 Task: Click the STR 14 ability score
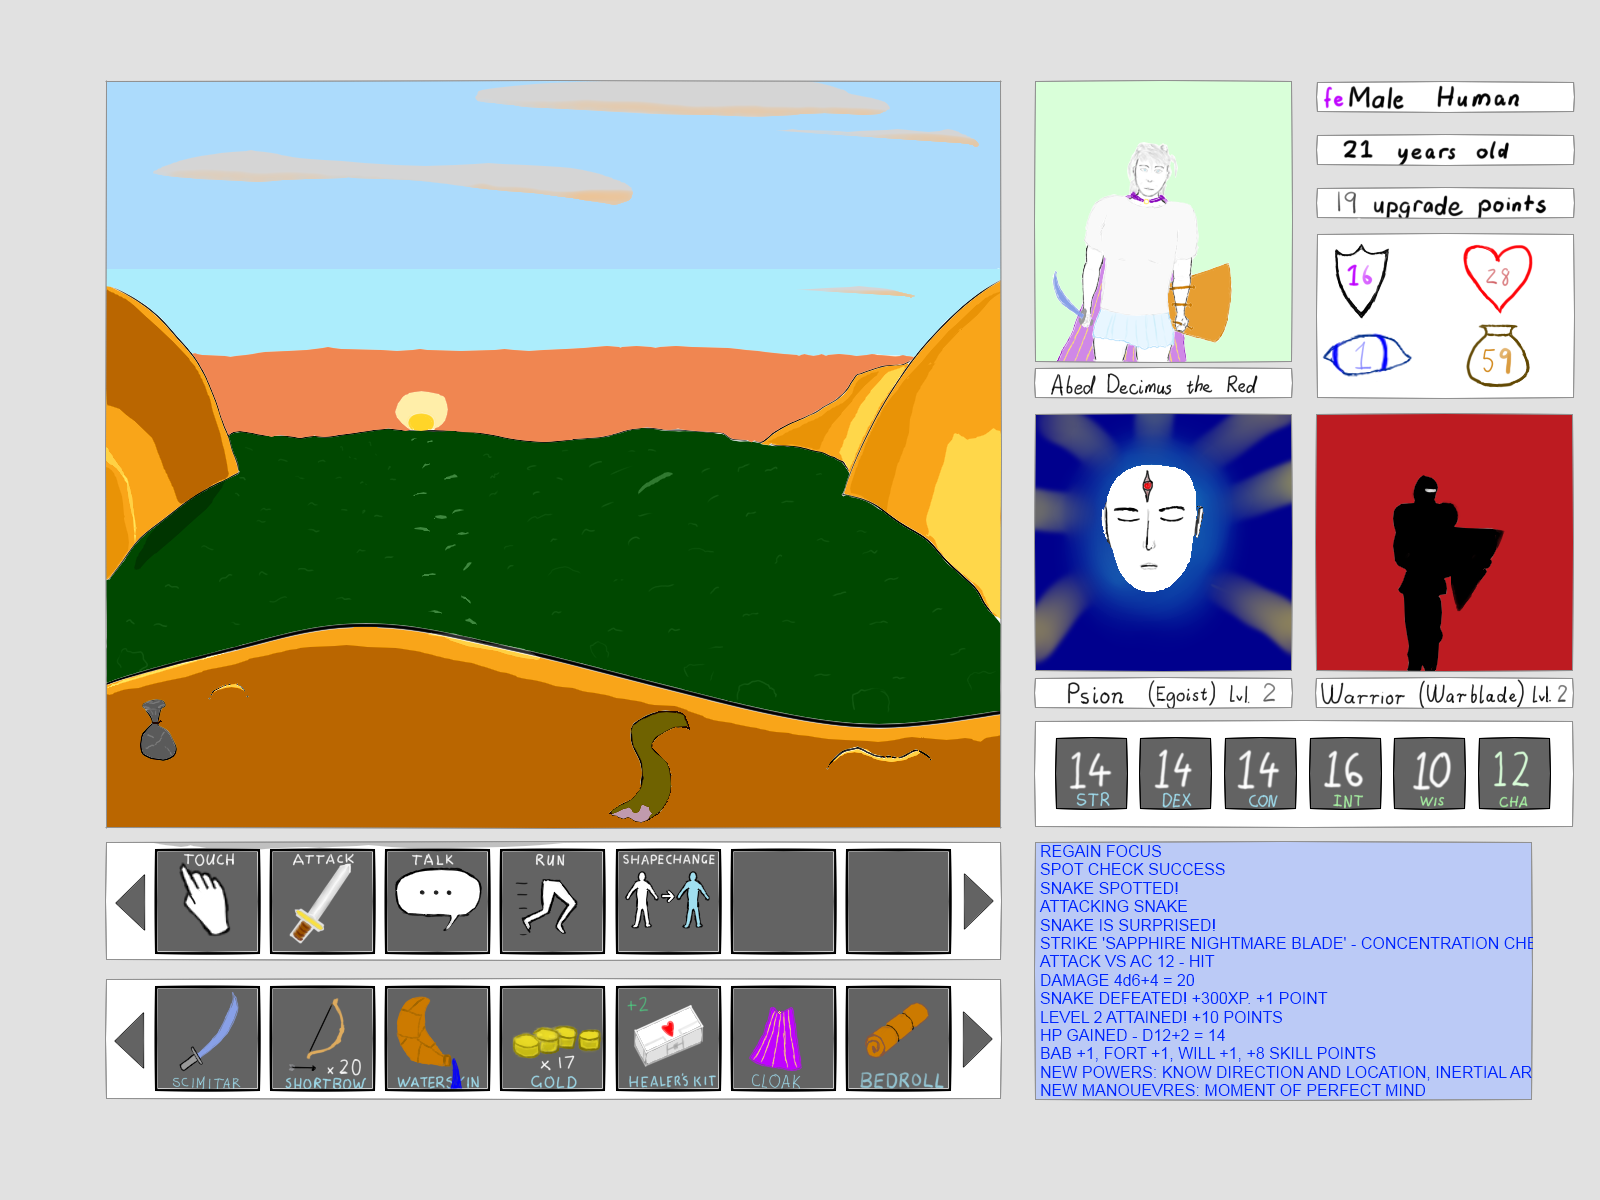pyautogui.click(x=1091, y=773)
